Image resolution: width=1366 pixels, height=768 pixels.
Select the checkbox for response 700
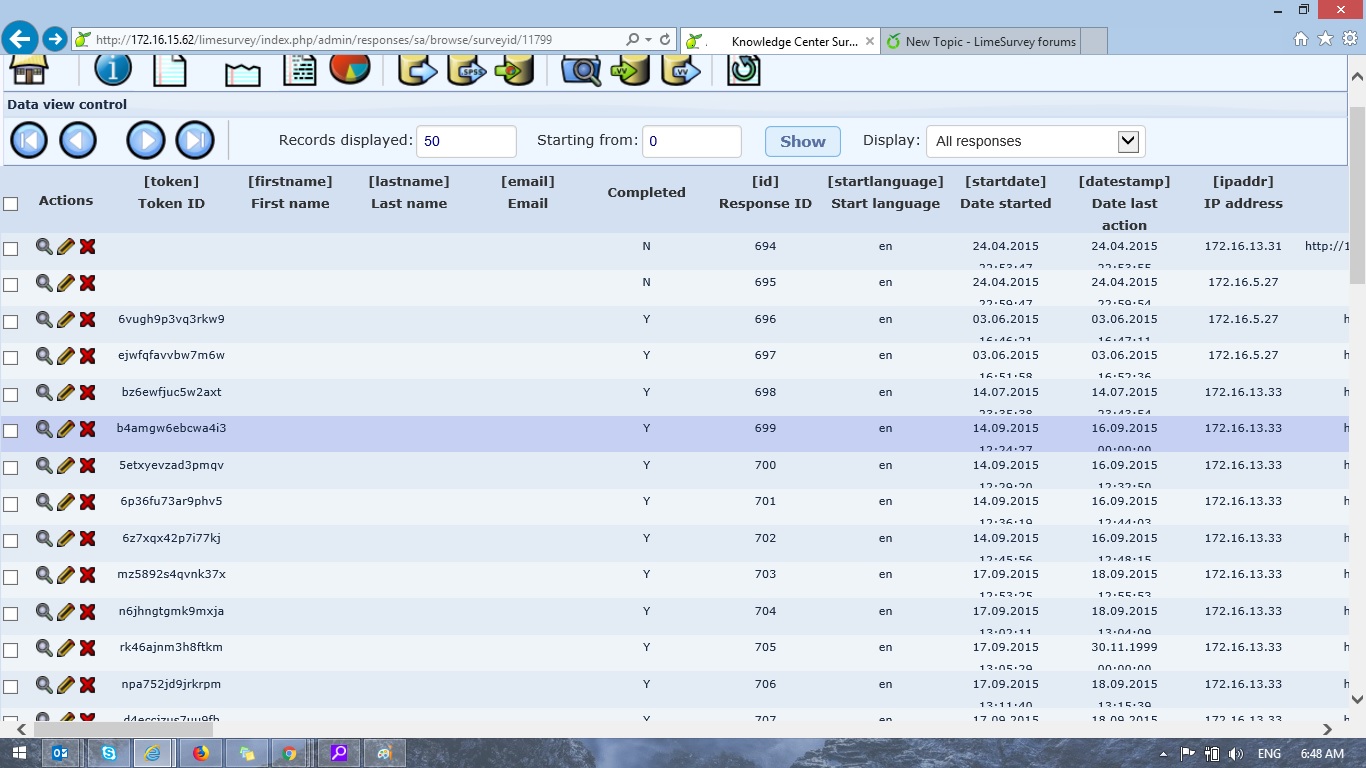[11, 468]
